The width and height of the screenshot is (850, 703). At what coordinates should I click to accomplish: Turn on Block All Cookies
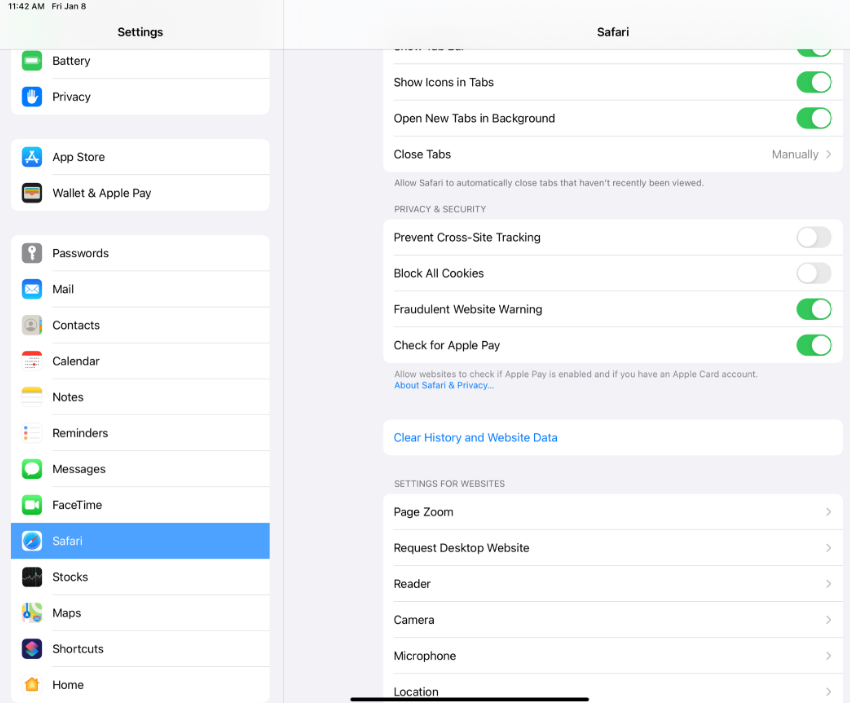click(x=813, y=273)
